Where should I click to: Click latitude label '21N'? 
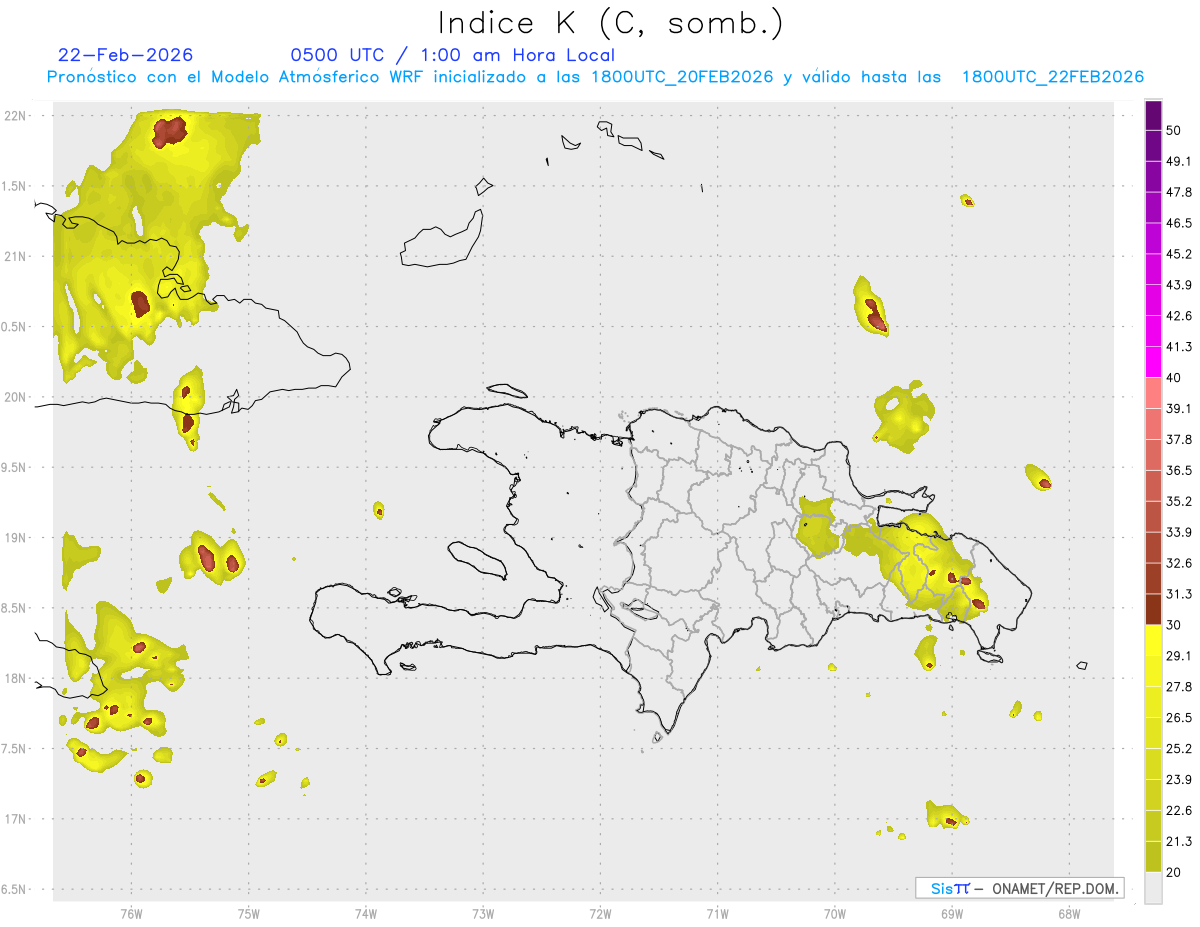[x=17, y=256]
